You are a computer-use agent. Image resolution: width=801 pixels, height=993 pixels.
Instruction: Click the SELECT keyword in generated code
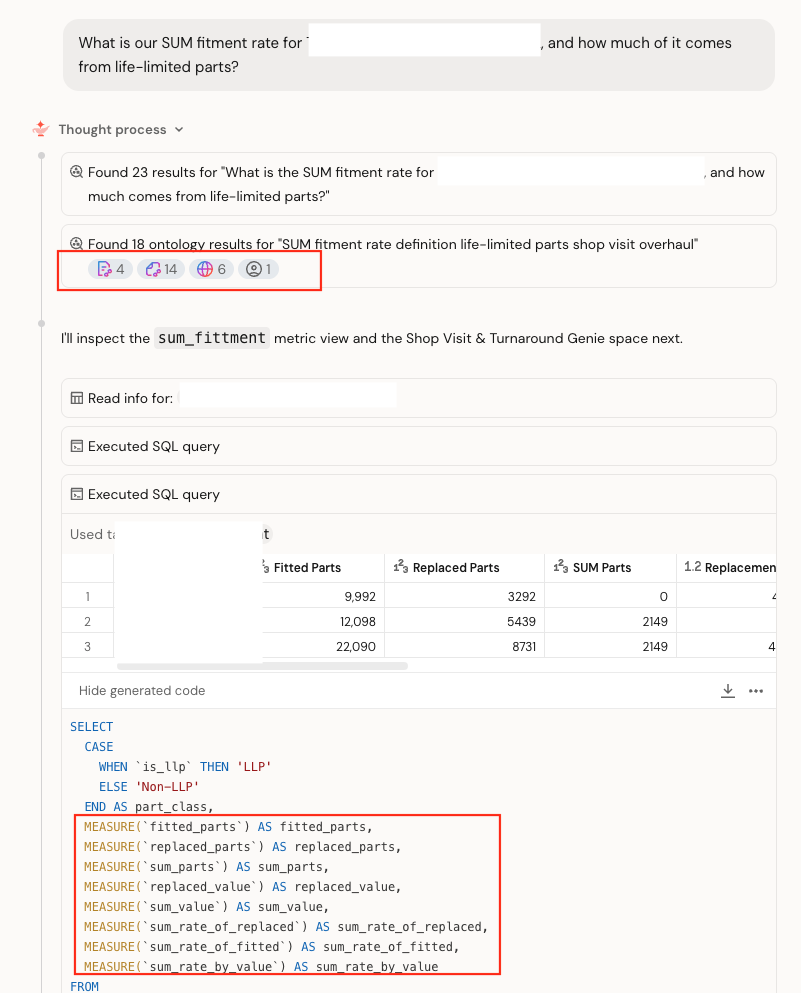[92, 726]
